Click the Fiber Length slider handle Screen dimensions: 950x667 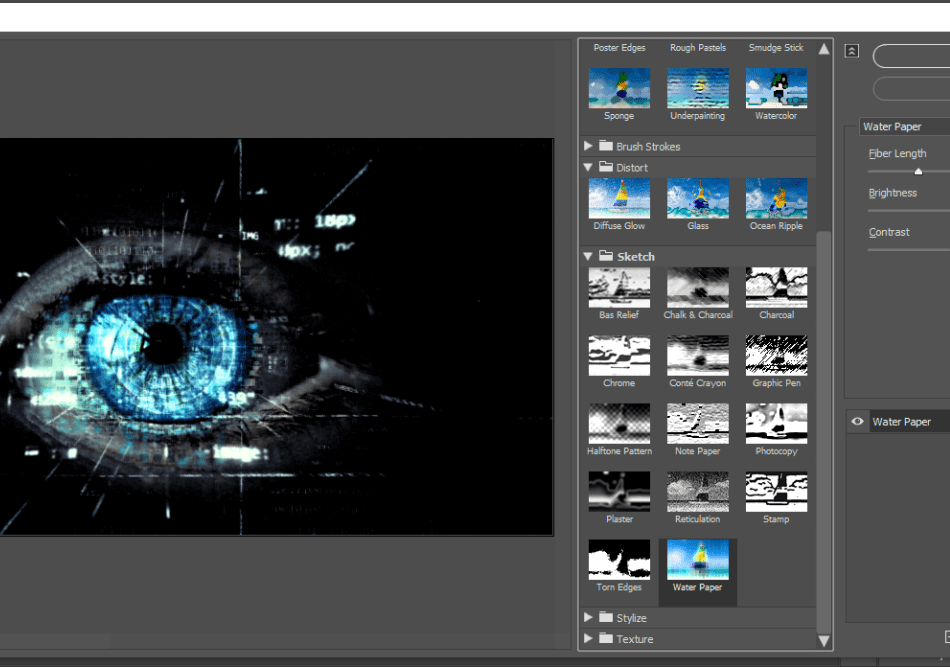918,171
